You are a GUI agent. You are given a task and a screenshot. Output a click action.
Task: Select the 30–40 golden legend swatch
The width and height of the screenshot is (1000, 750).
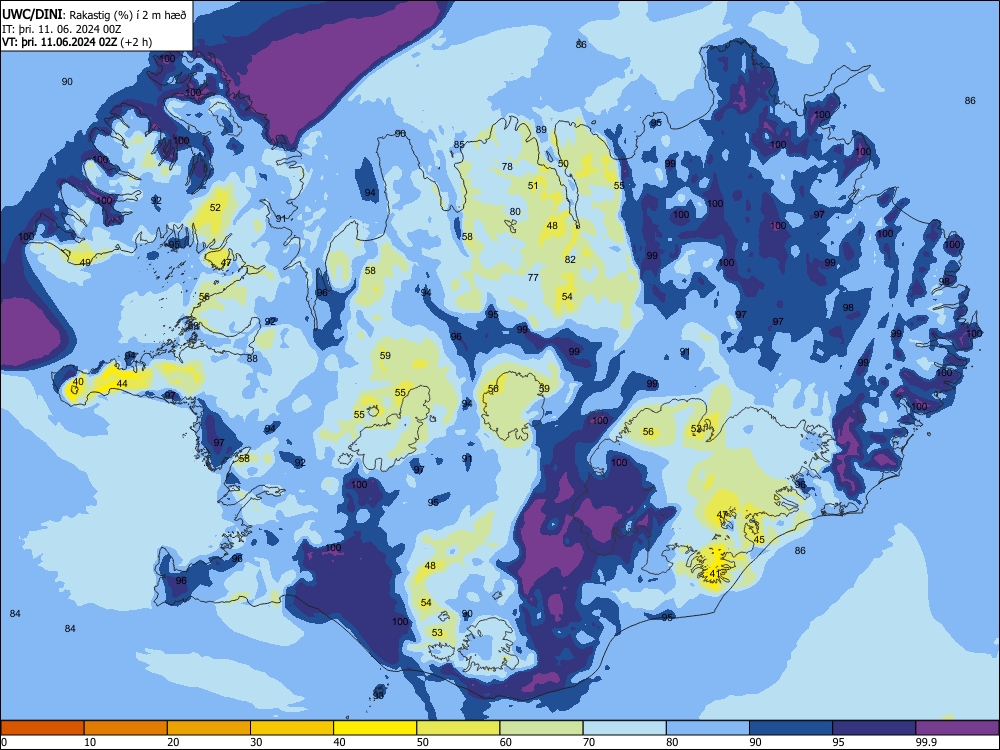pos(292,728)
